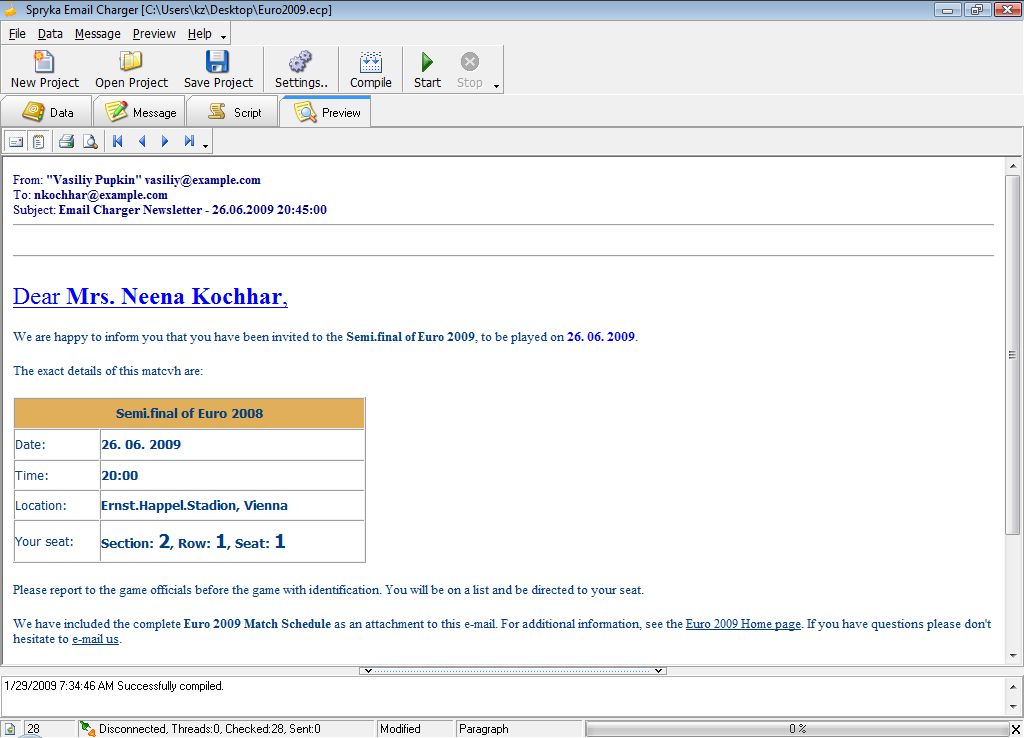Click Modified status bar entry
The width and height of the screenshot is (1024, 738).
(x=400, y=729)
